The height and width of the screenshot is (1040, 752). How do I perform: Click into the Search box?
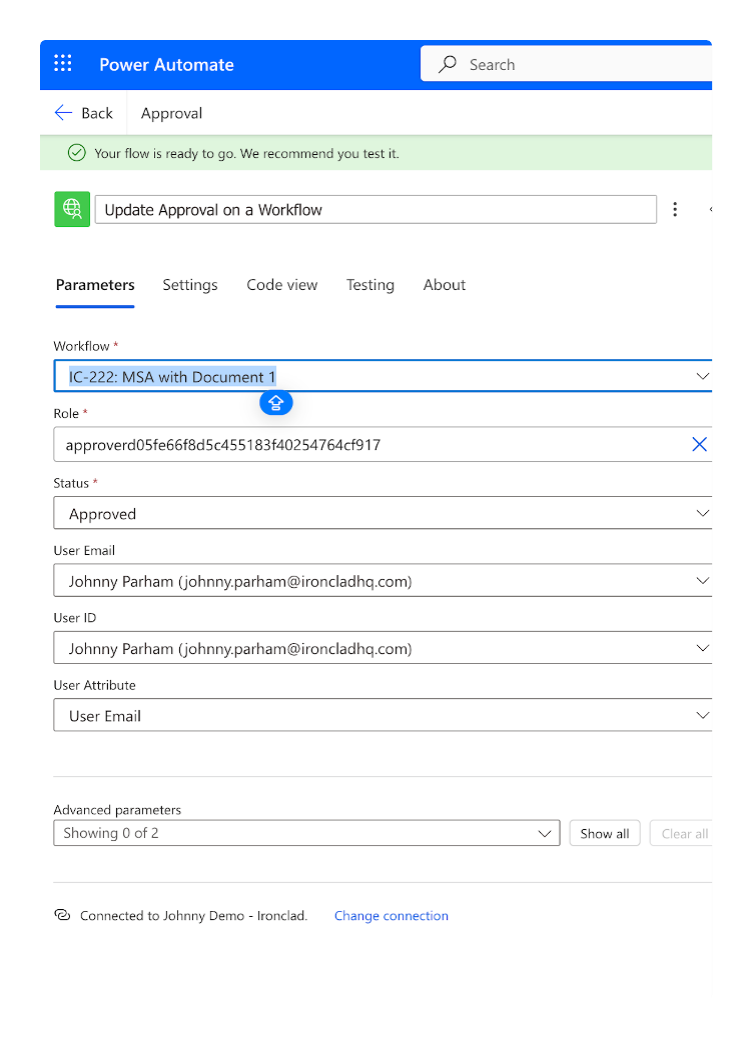coord(566,64)
